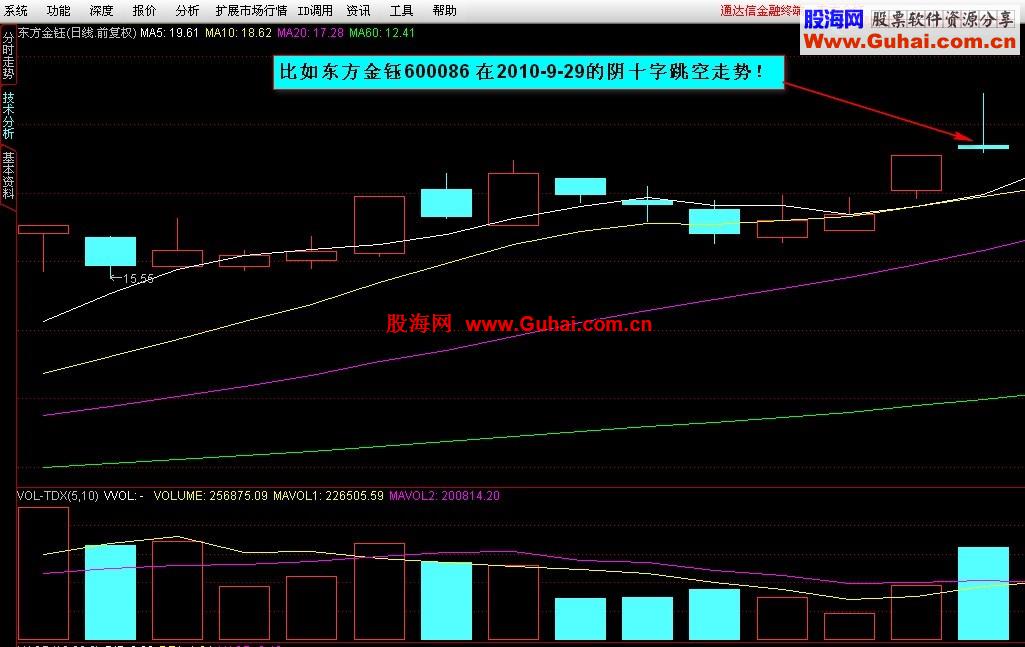Select the MA5: 19.61 indicator label
This screenshot has height=647, width=1025.
169,33
